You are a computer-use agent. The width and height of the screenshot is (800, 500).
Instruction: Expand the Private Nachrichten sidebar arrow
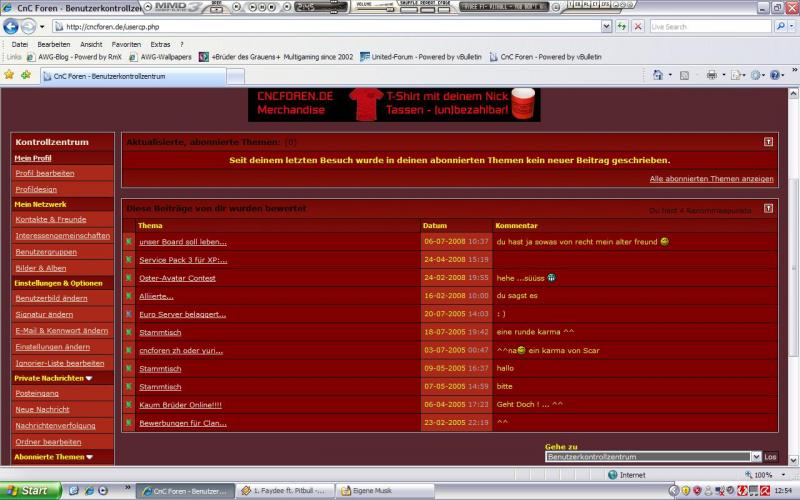pos(88,379)
